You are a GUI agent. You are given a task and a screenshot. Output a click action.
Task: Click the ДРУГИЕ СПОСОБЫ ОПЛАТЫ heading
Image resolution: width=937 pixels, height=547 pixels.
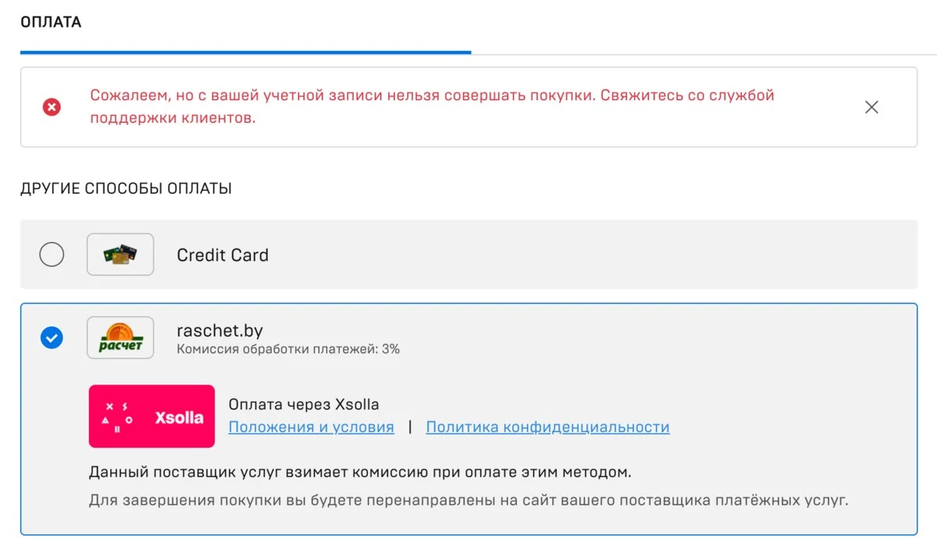click(126, 188)
